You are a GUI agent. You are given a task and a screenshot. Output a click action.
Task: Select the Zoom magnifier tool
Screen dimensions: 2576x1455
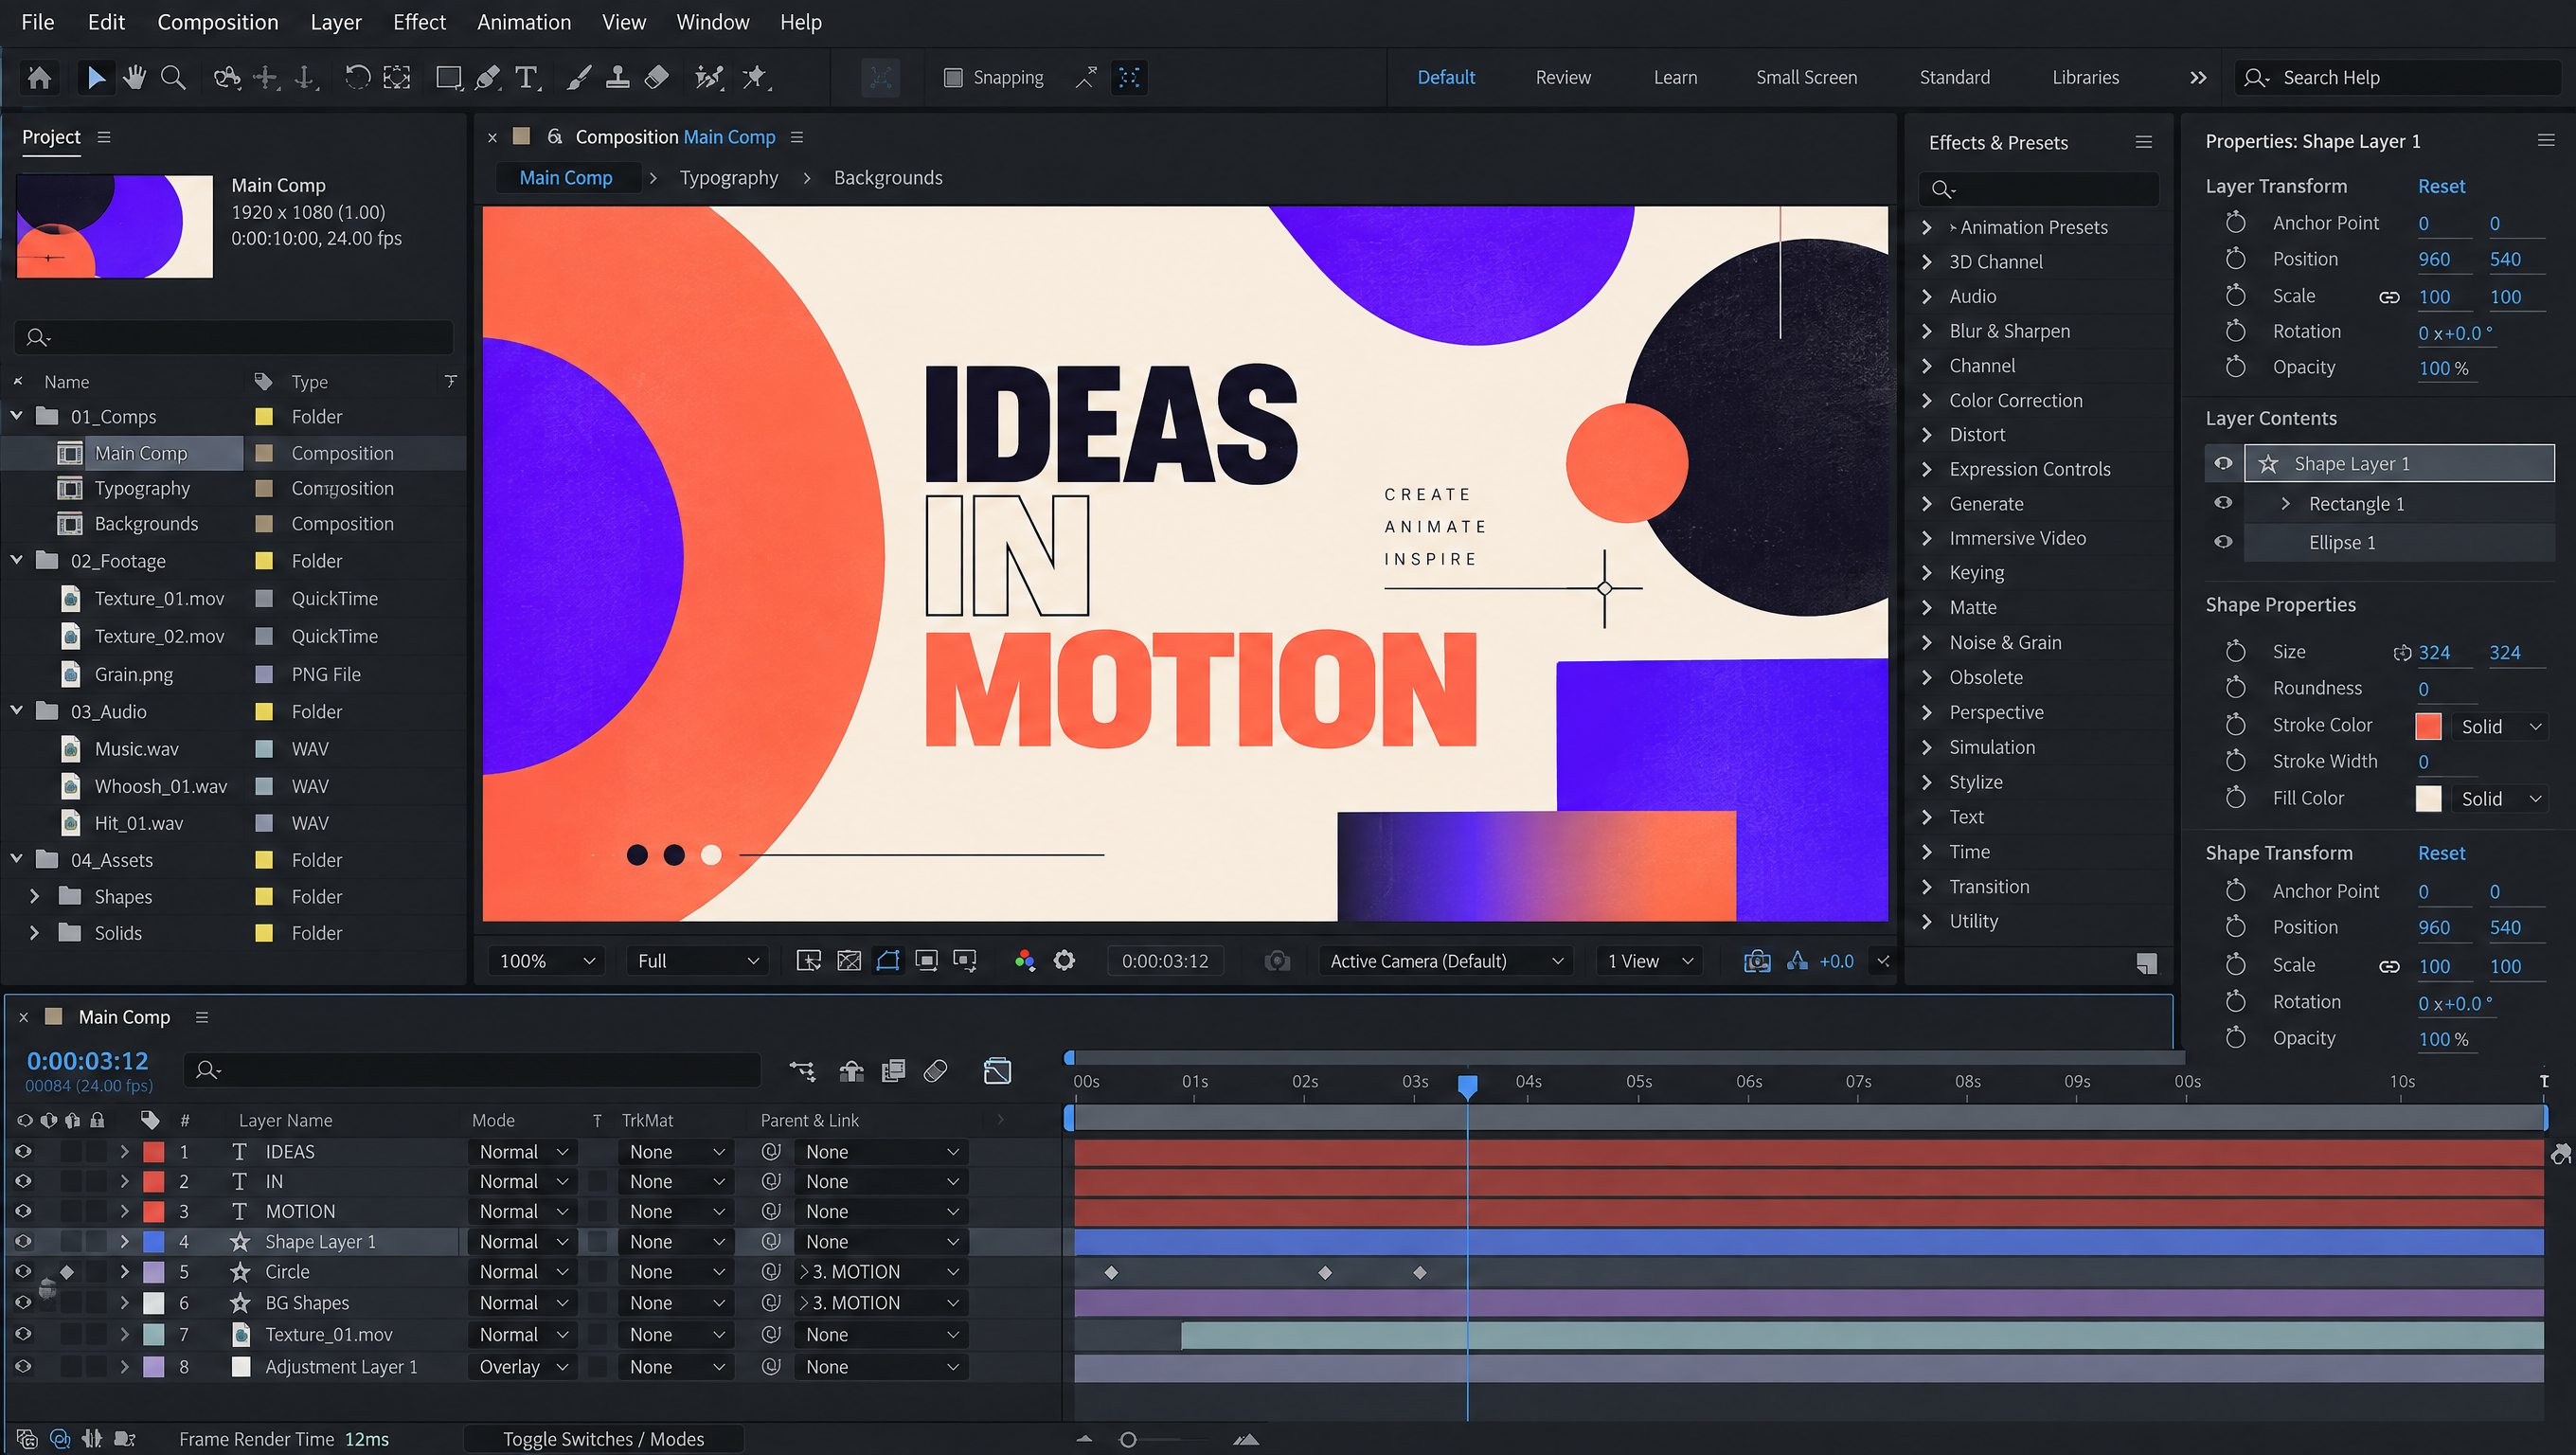click(173, 77)
